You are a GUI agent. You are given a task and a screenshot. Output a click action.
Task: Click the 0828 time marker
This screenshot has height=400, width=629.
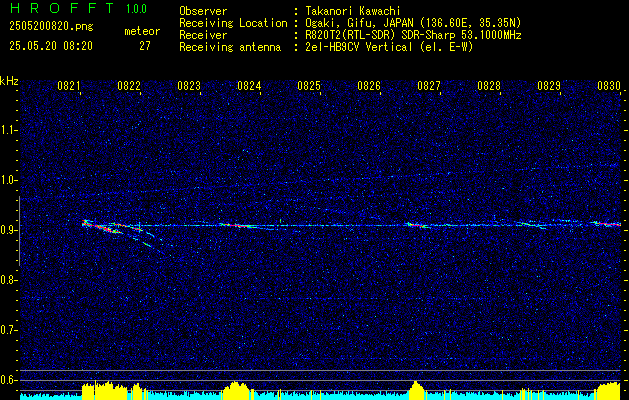489,86
